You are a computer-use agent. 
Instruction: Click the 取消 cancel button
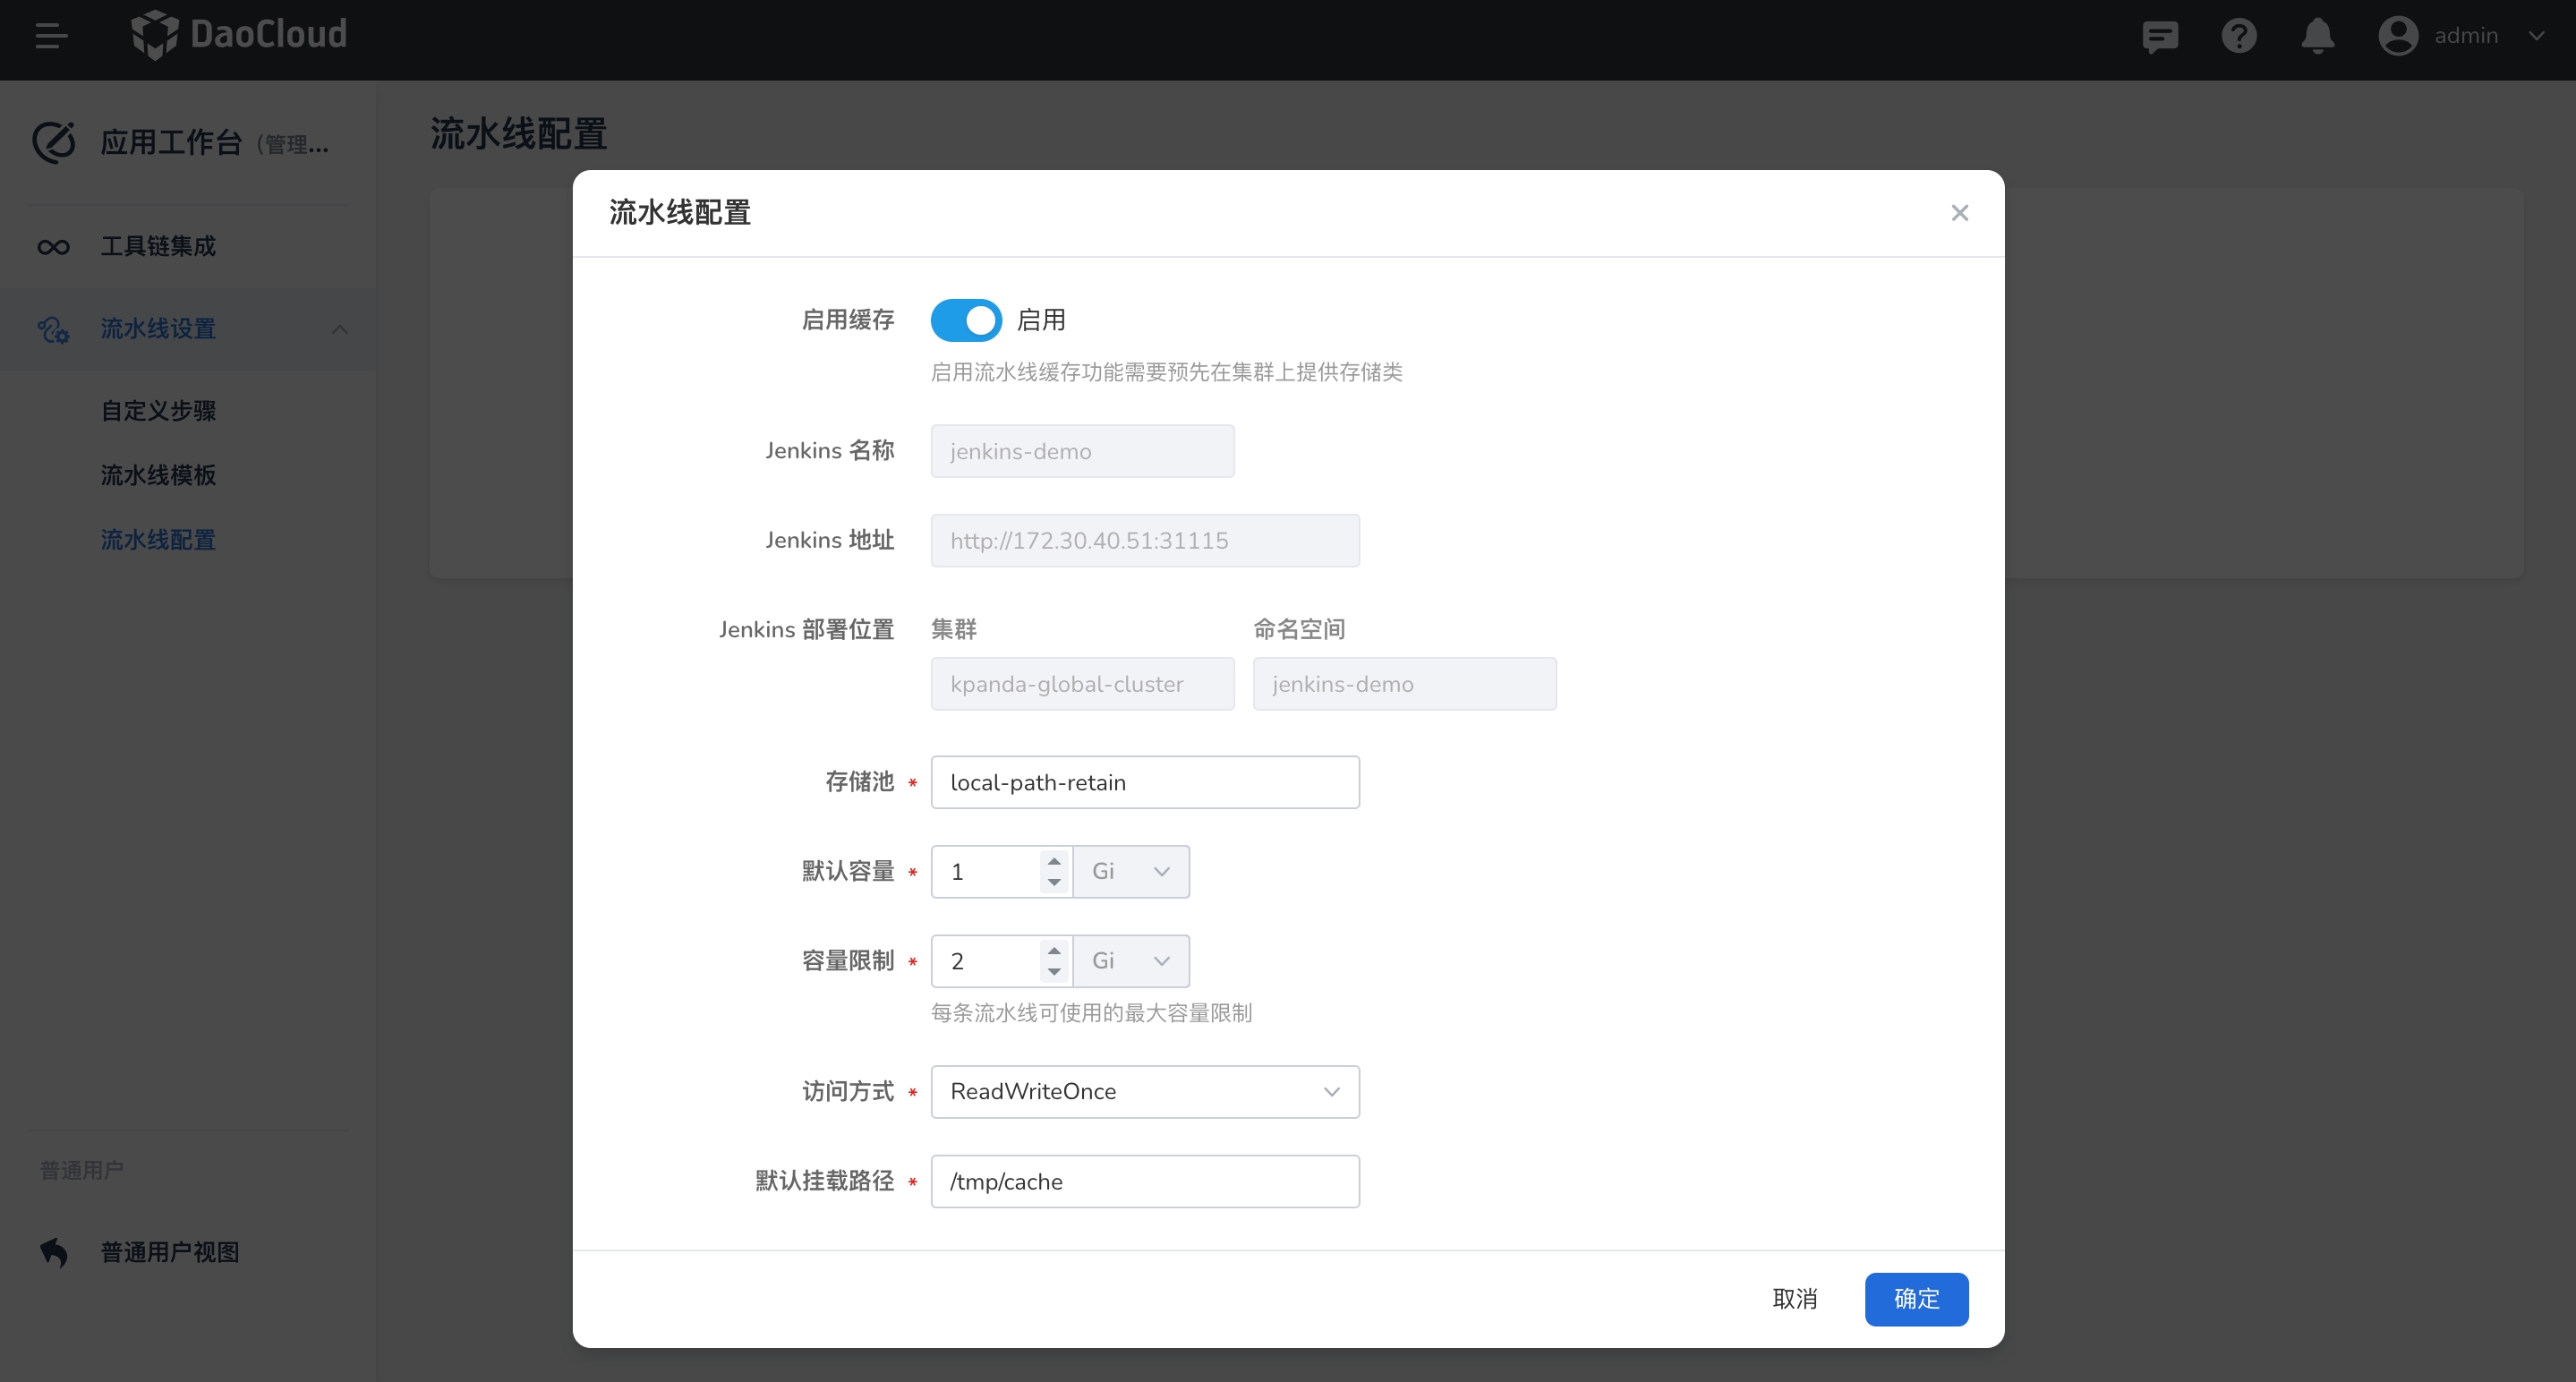point(1794,1299)
